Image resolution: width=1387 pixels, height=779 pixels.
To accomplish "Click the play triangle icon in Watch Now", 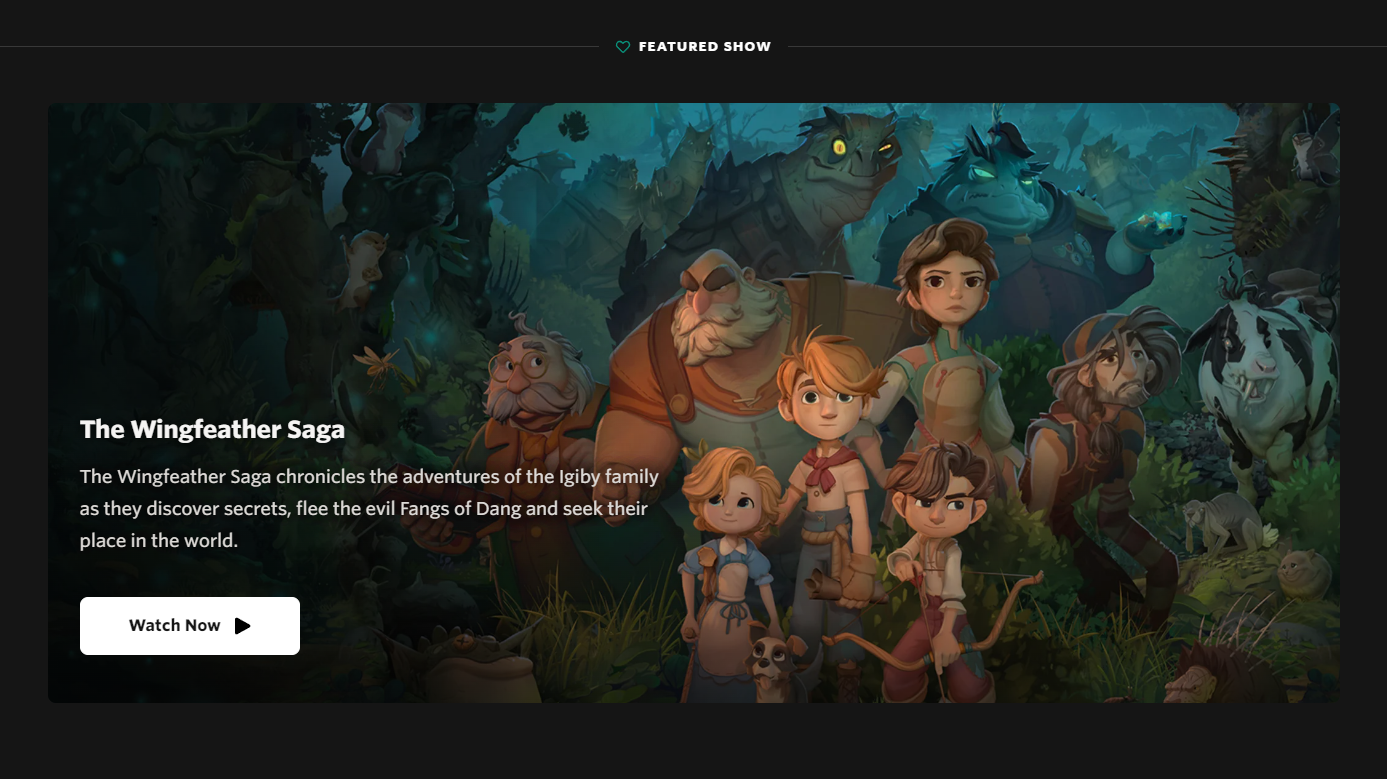I will tap(242, 626).
